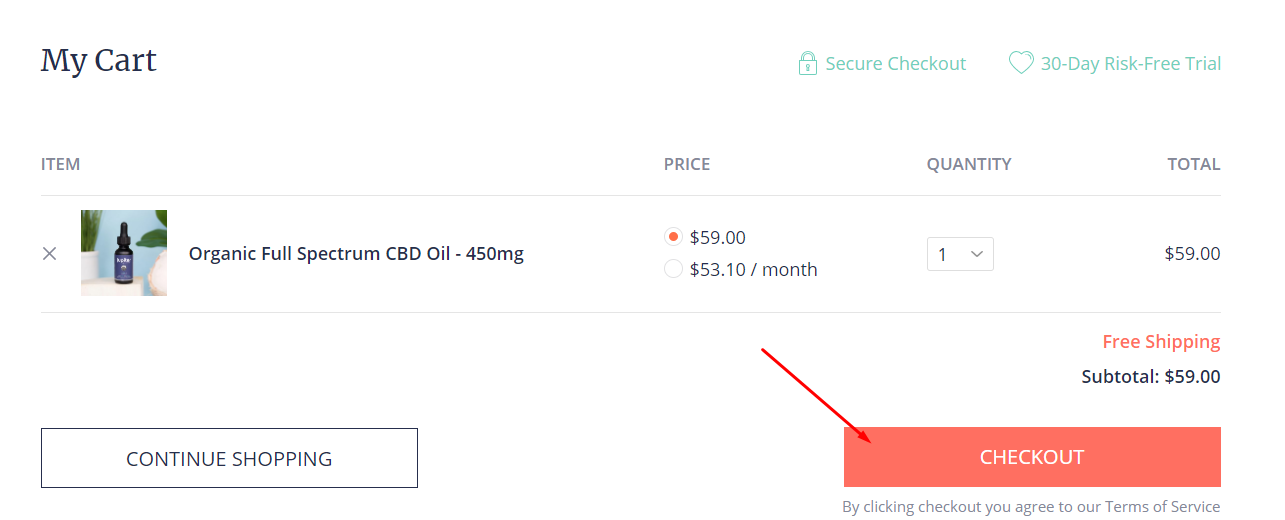Click the 30-Day Risk-Free Trial text

point(1130,64)
